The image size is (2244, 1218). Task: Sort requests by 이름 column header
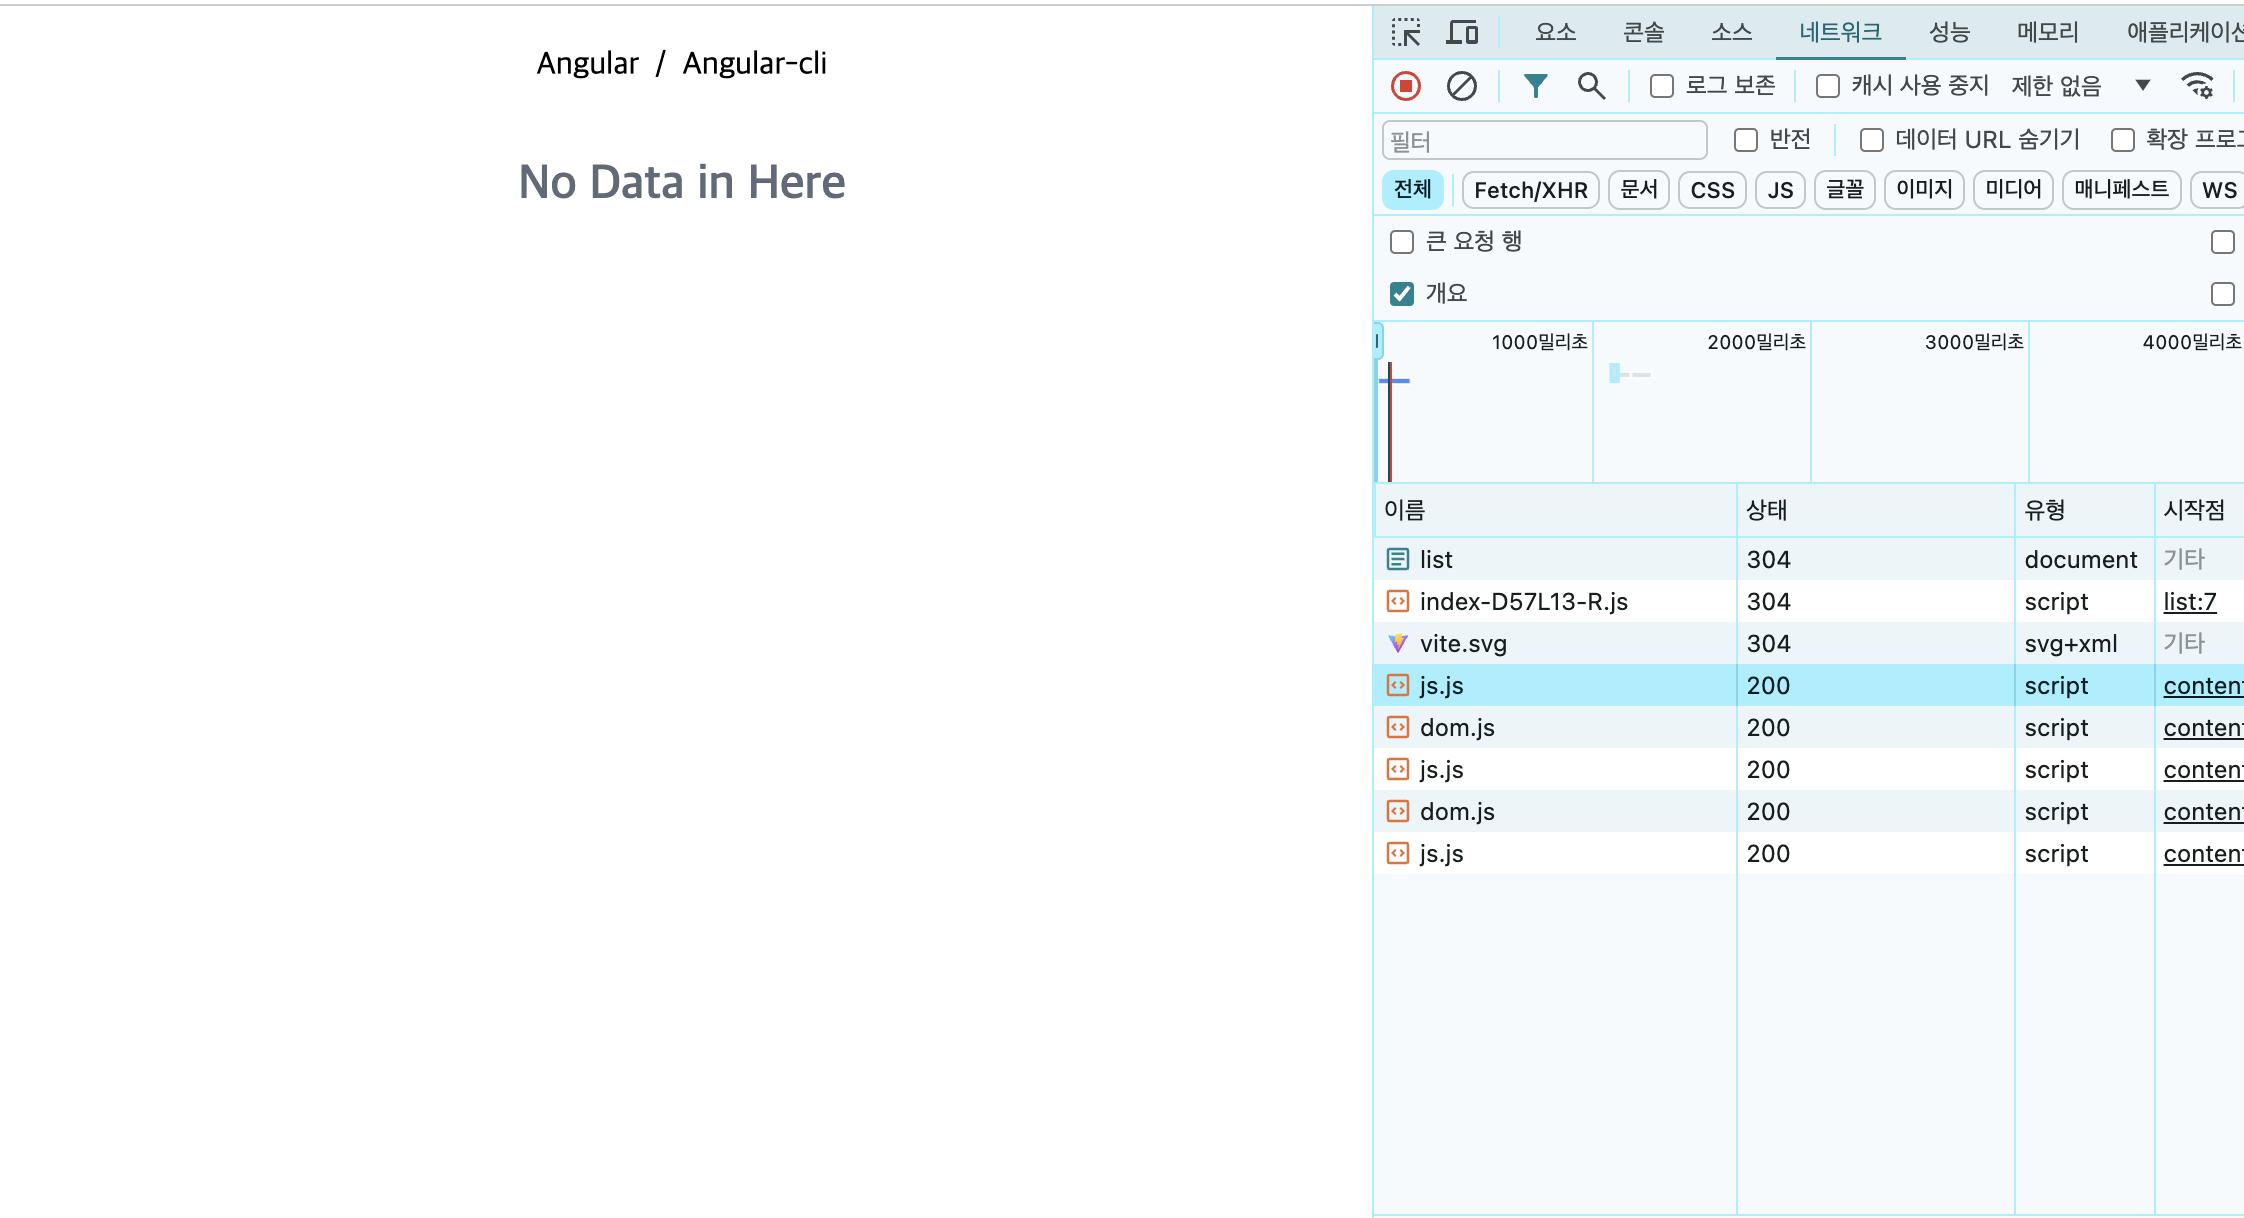[x=1405, y=510]
